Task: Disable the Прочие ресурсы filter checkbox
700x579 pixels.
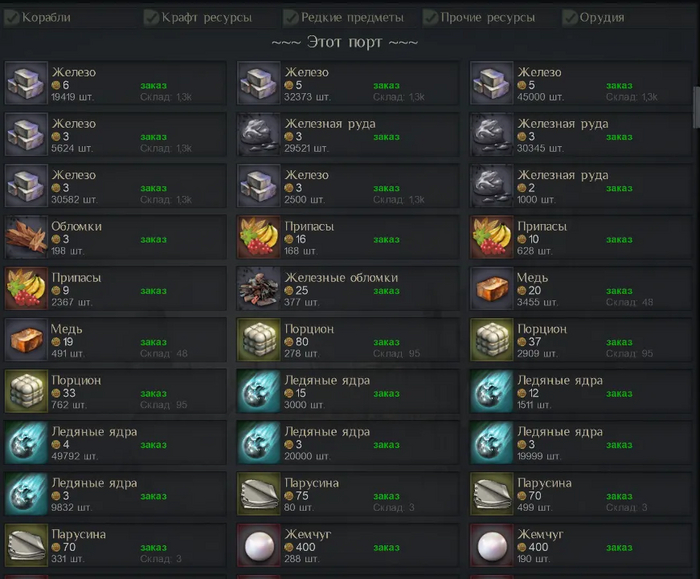Action: coord(430,17)
